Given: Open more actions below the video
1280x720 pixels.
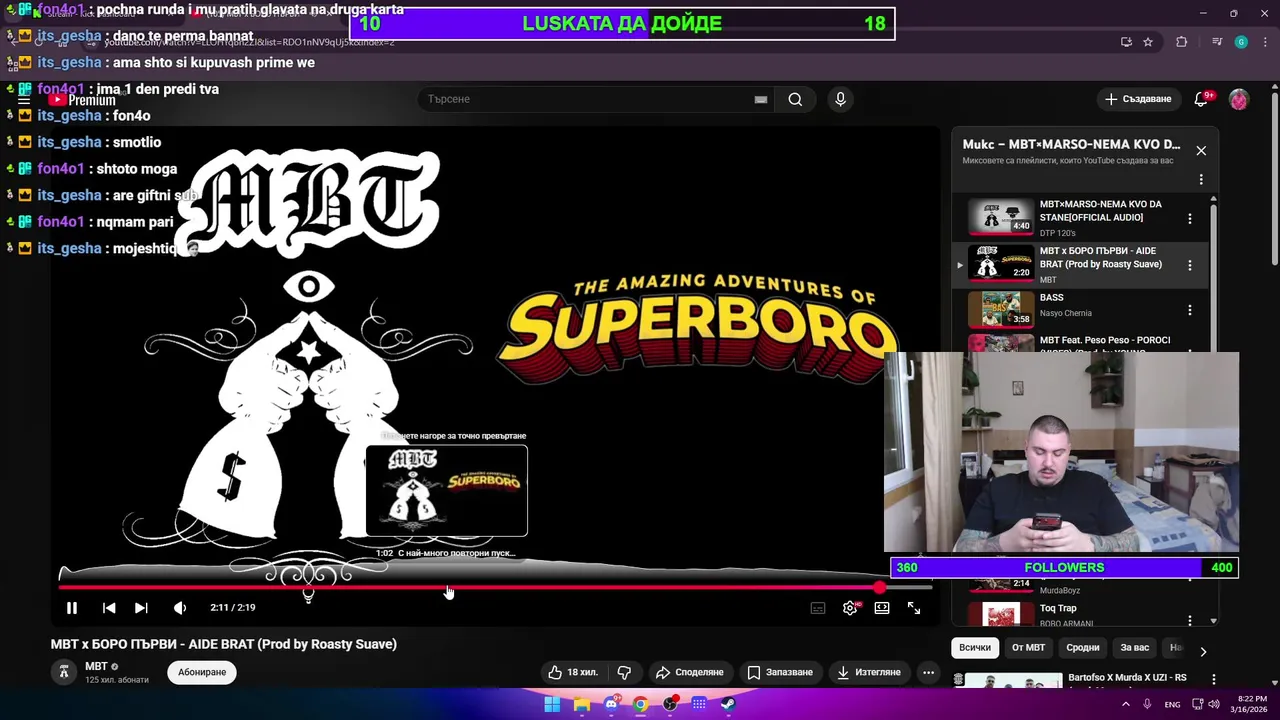Looking at the screenshot, I should tap(928, 672).
